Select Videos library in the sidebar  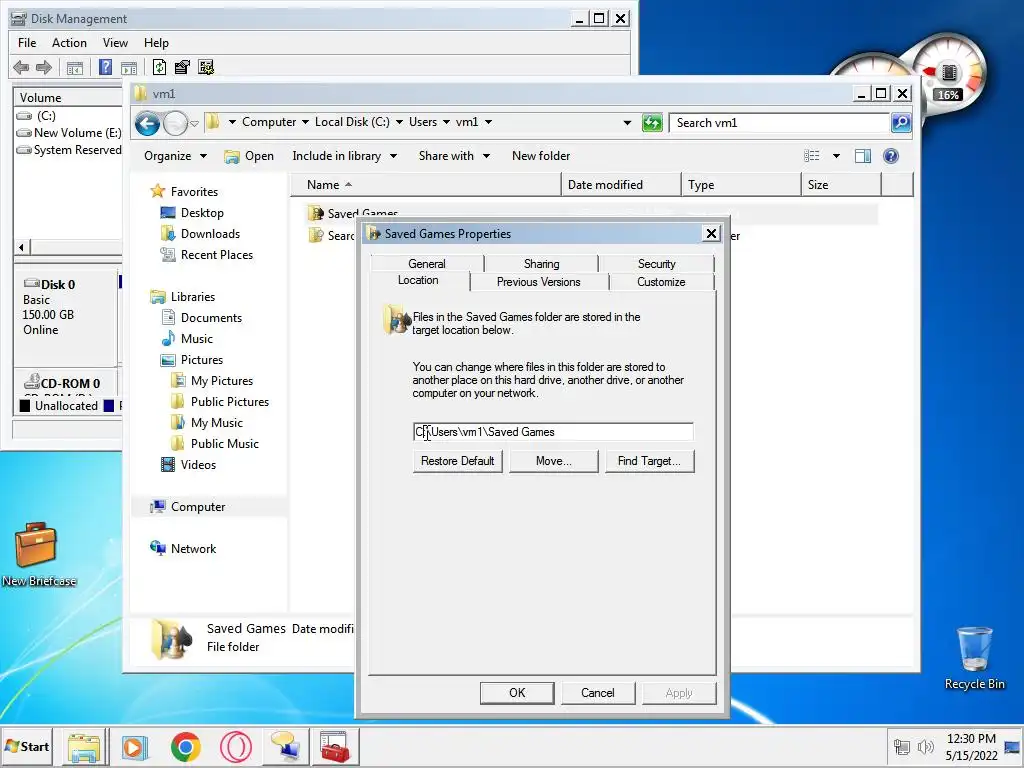198,465
